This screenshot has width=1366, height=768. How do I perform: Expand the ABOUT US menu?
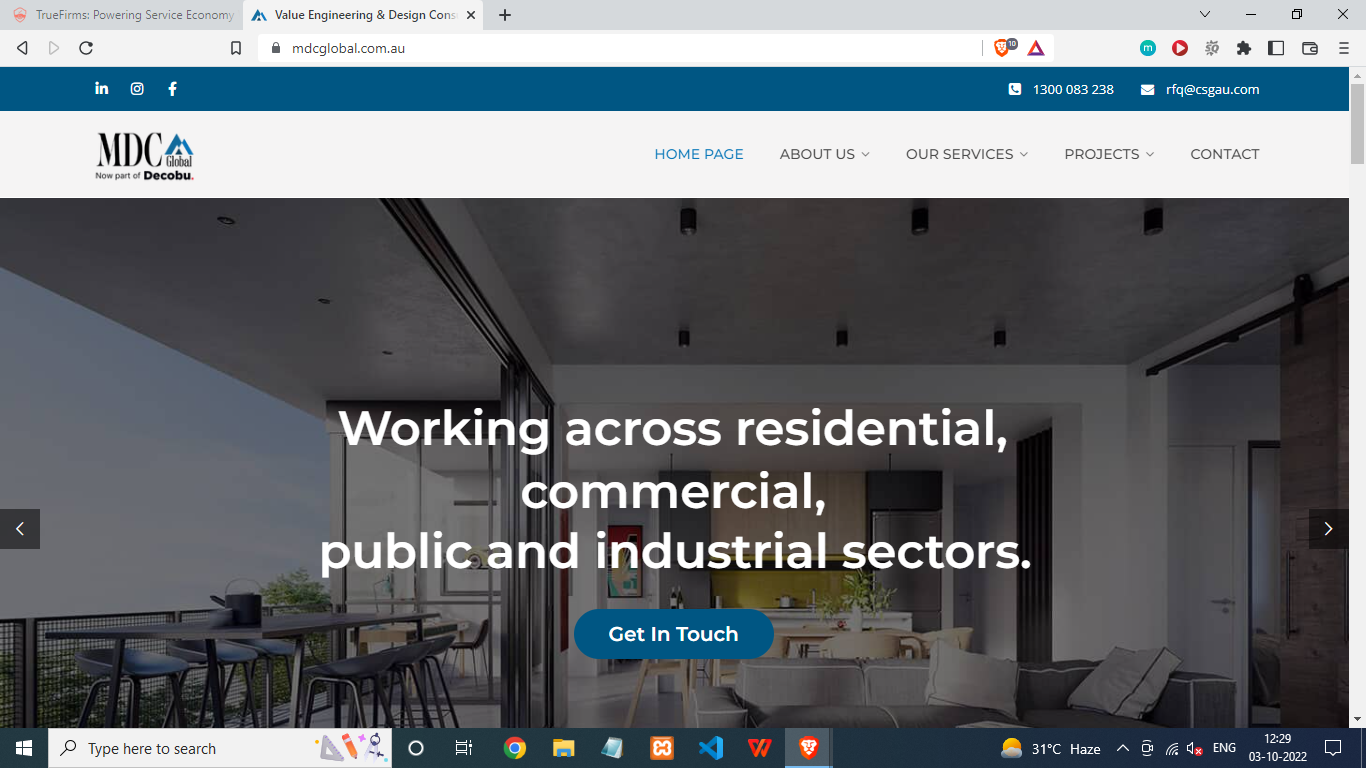[825, 154]
